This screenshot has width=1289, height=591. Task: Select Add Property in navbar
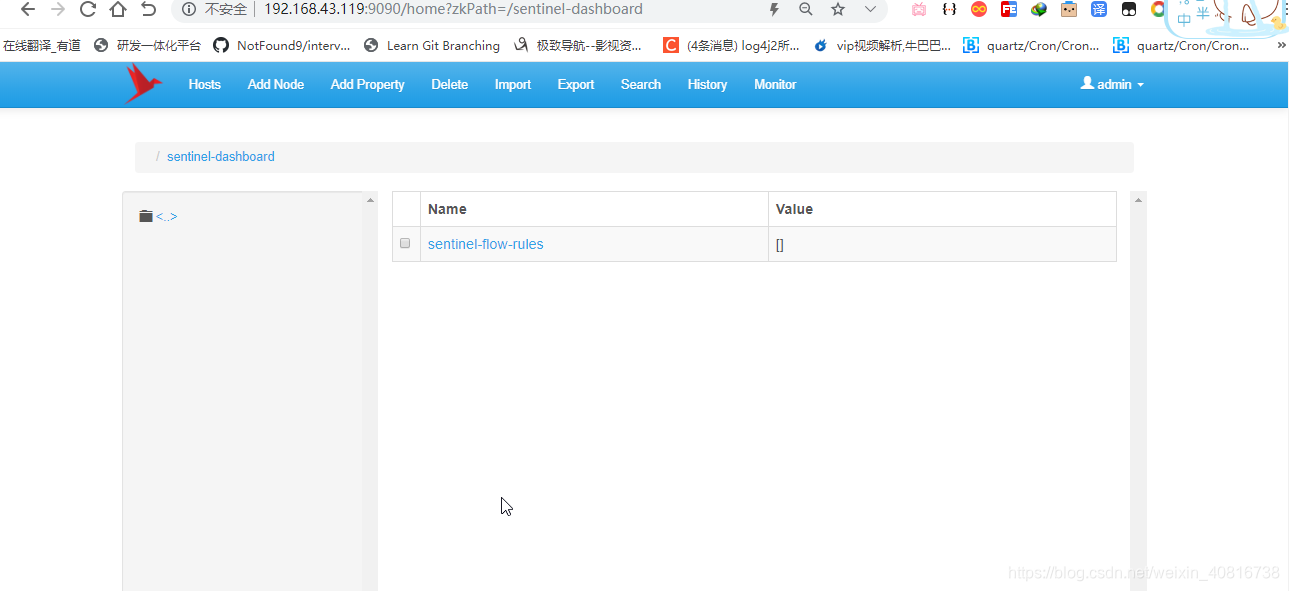click(367, 84)
